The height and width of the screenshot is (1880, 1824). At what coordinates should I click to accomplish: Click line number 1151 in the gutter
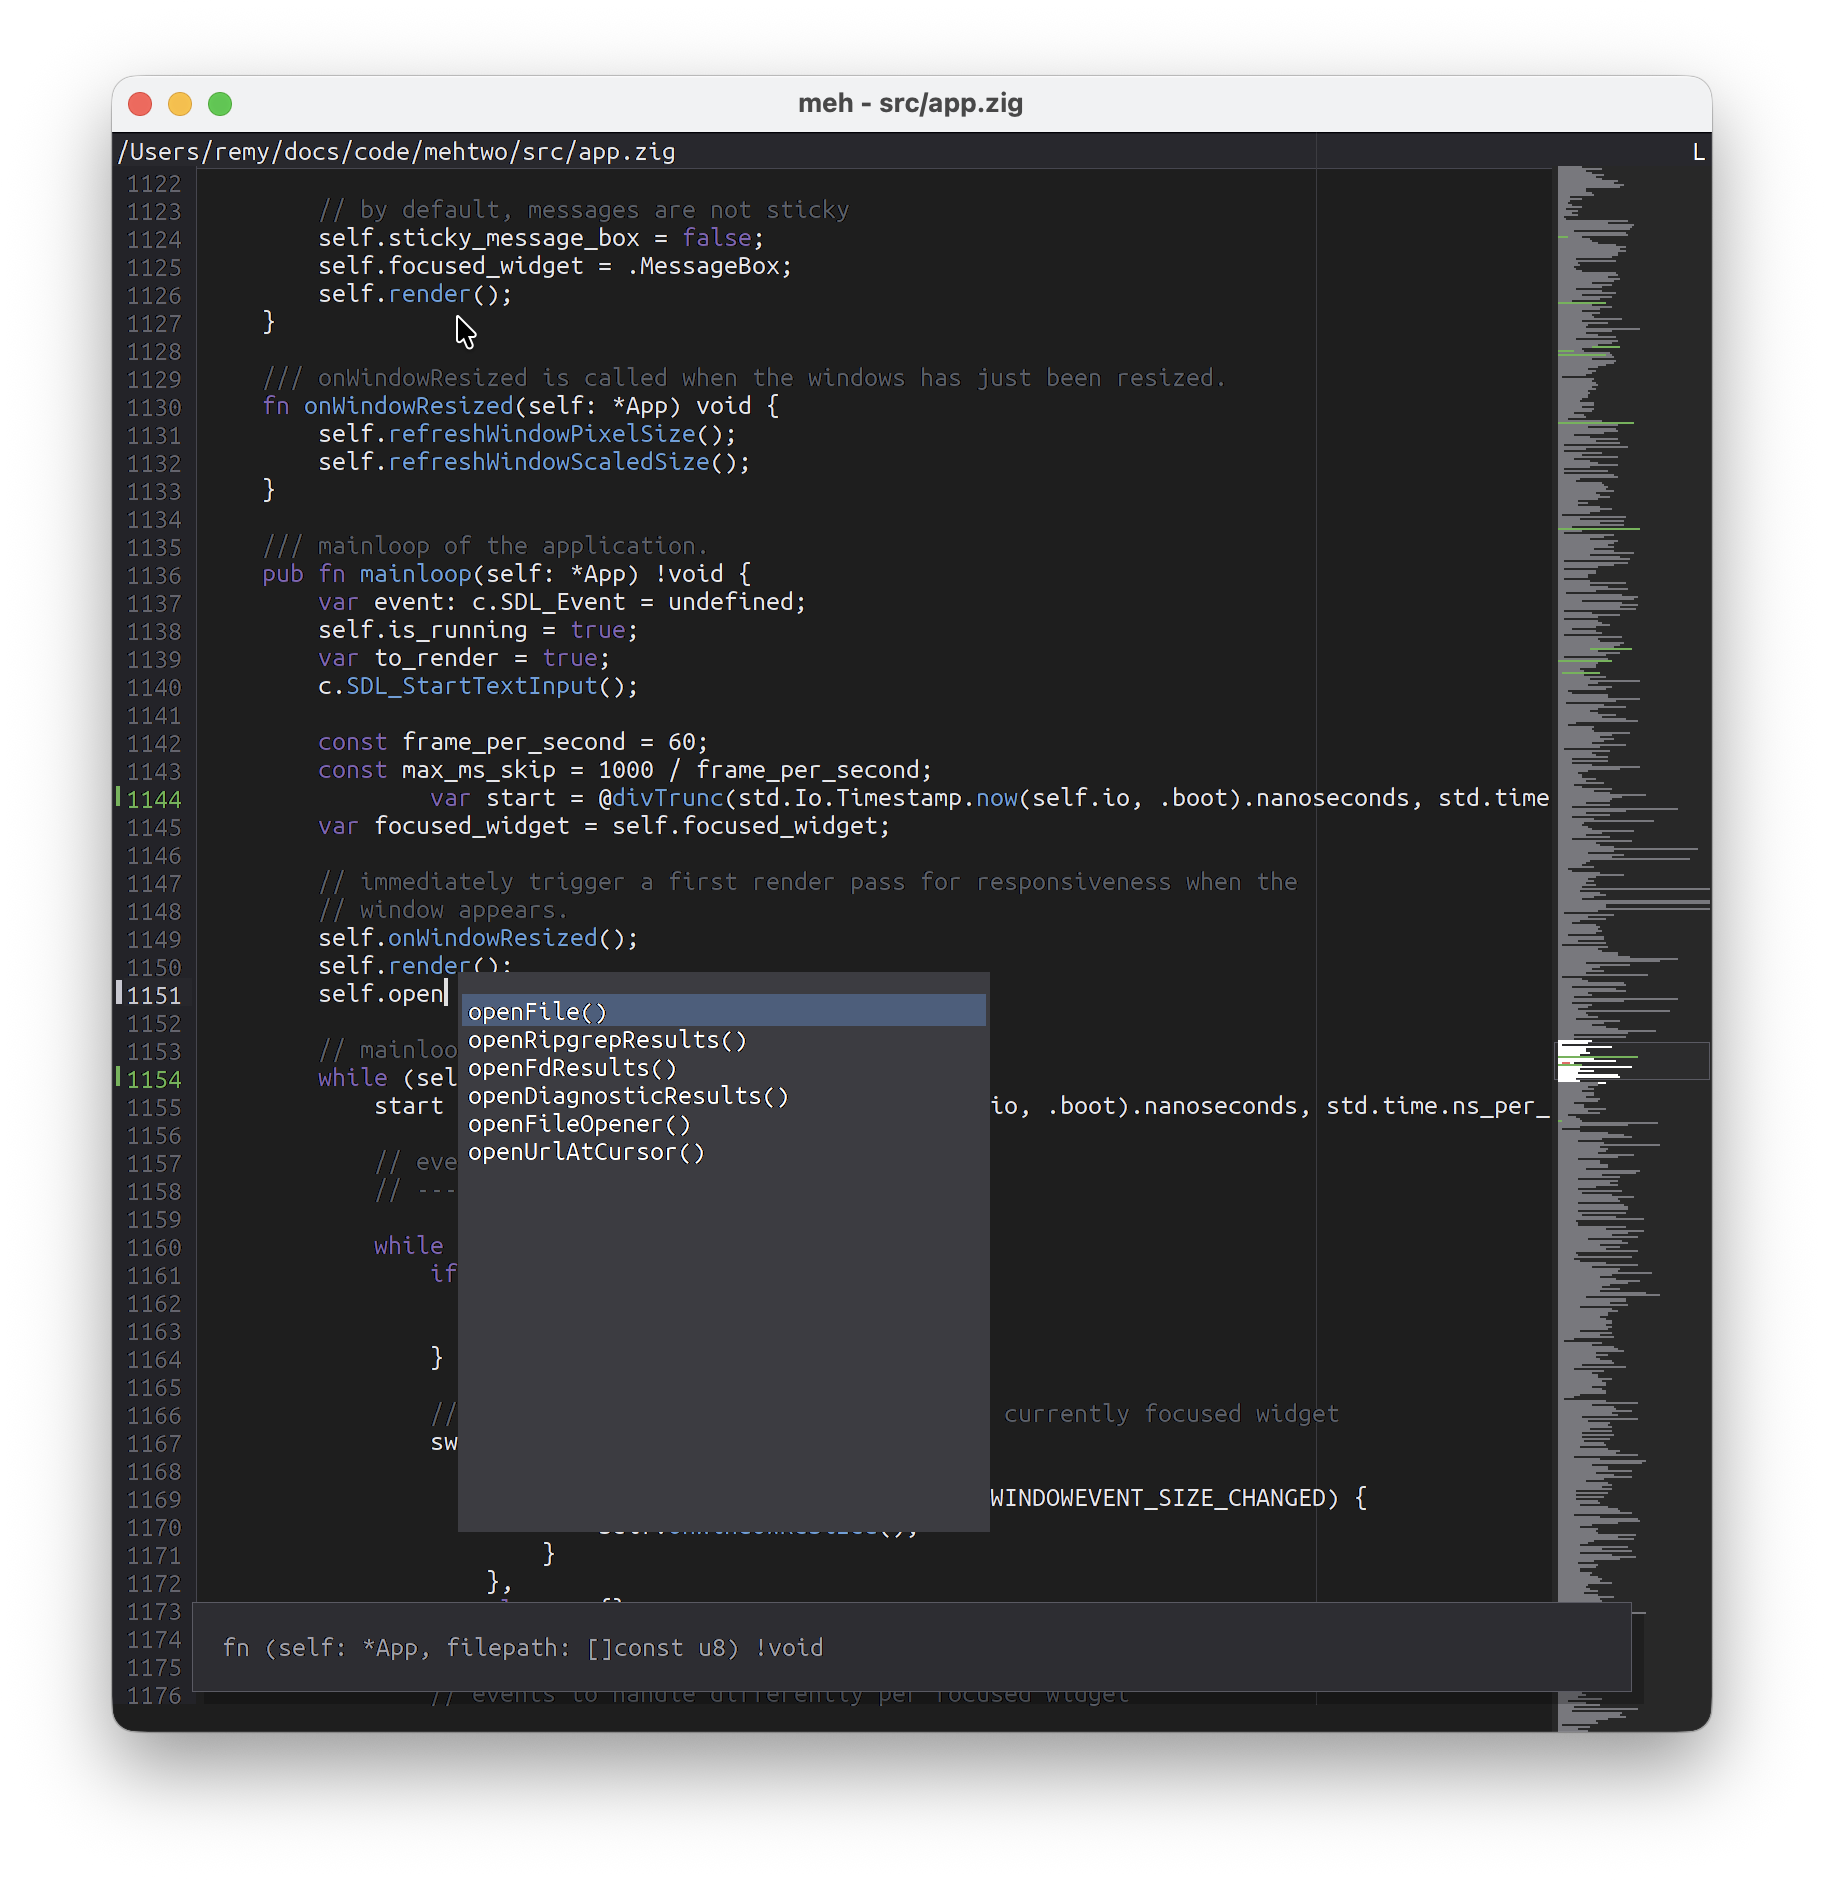[x=154, y=995]
